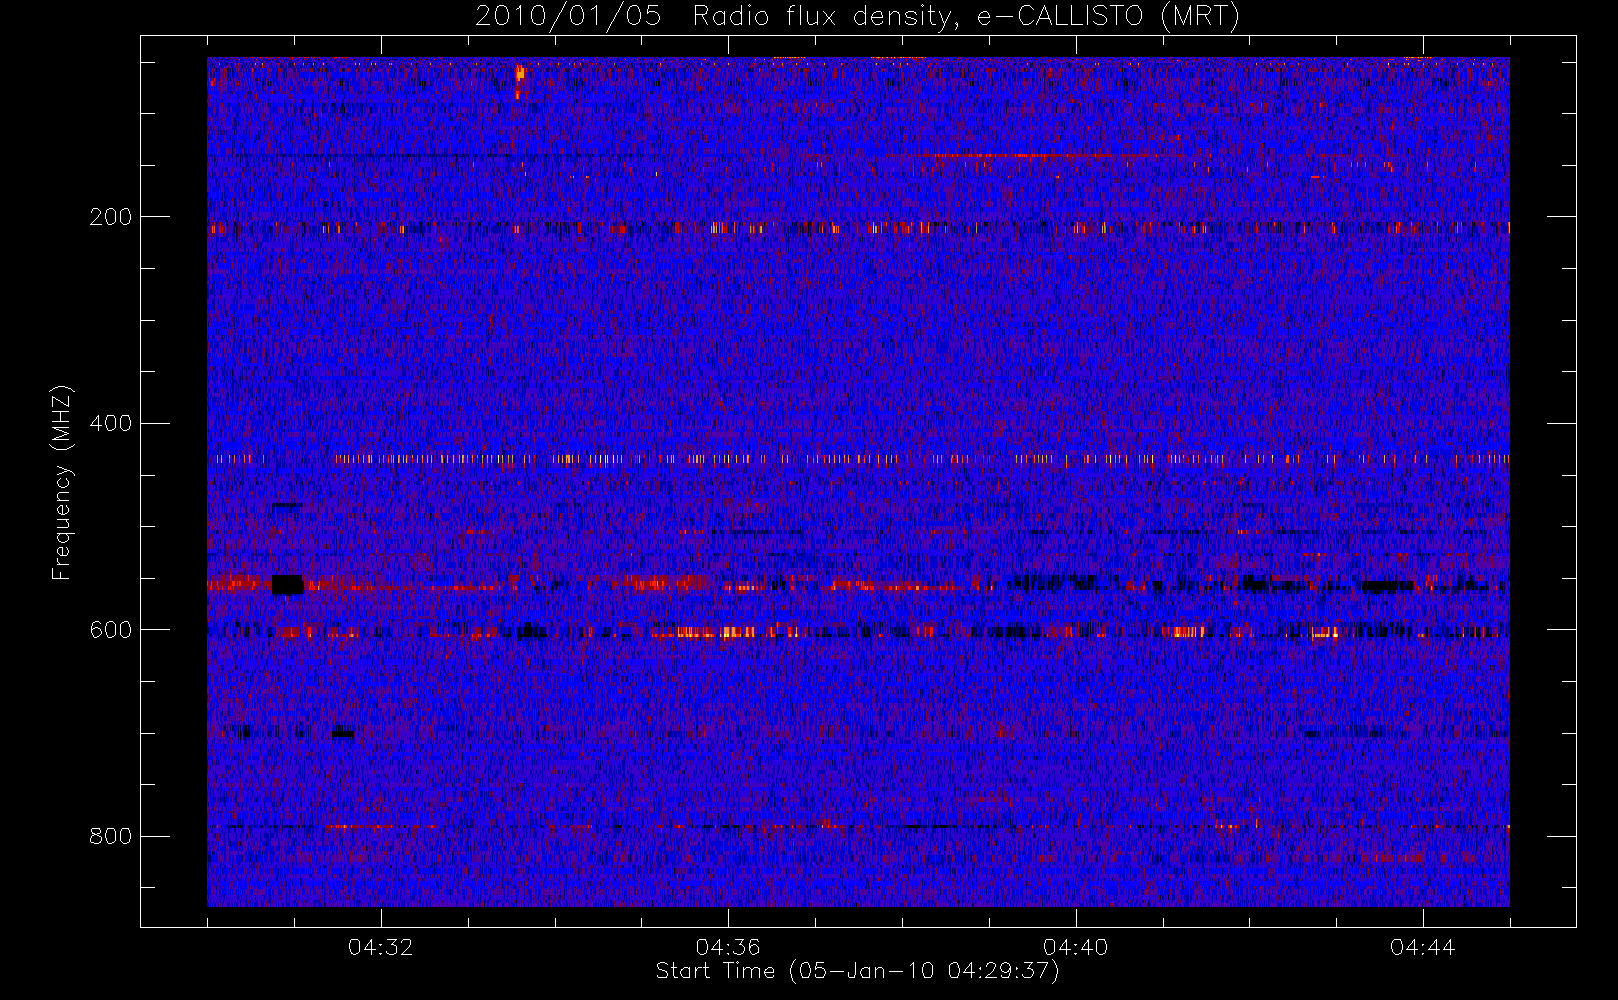This screenshot has height=1000, width=1618.
Task: Click the orange burst near 04:33:30 at top
Action: coord(519,80)
